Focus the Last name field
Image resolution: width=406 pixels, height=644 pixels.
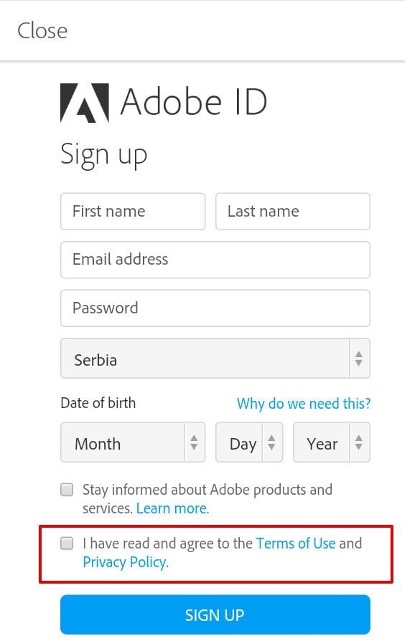(293, 212)
